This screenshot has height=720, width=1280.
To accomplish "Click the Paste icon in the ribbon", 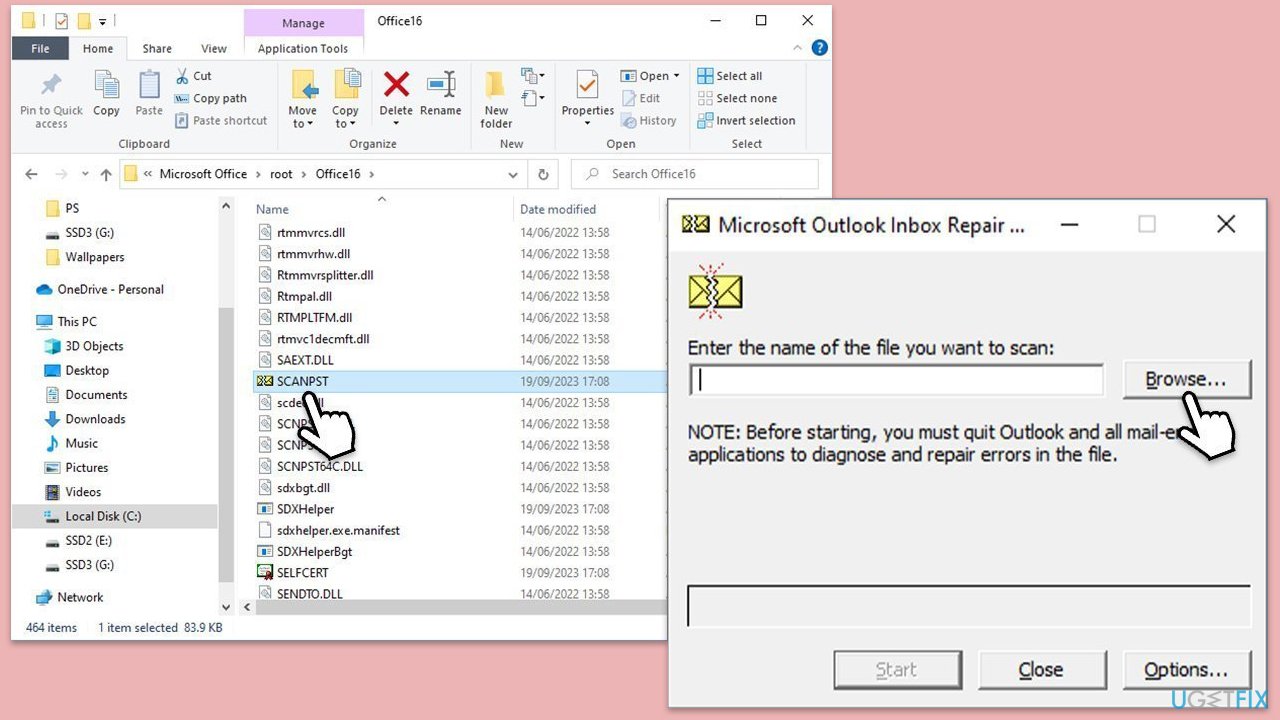I will pos(149,87).
